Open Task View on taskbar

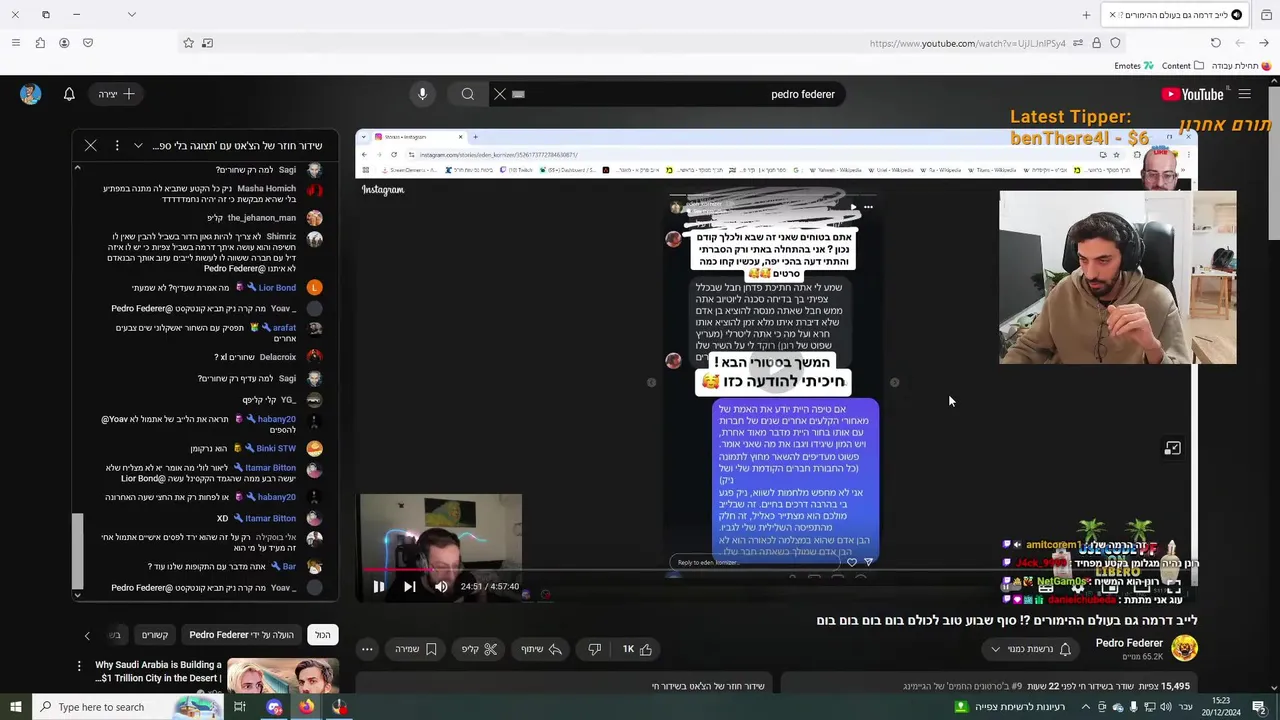tap(240, 707)
